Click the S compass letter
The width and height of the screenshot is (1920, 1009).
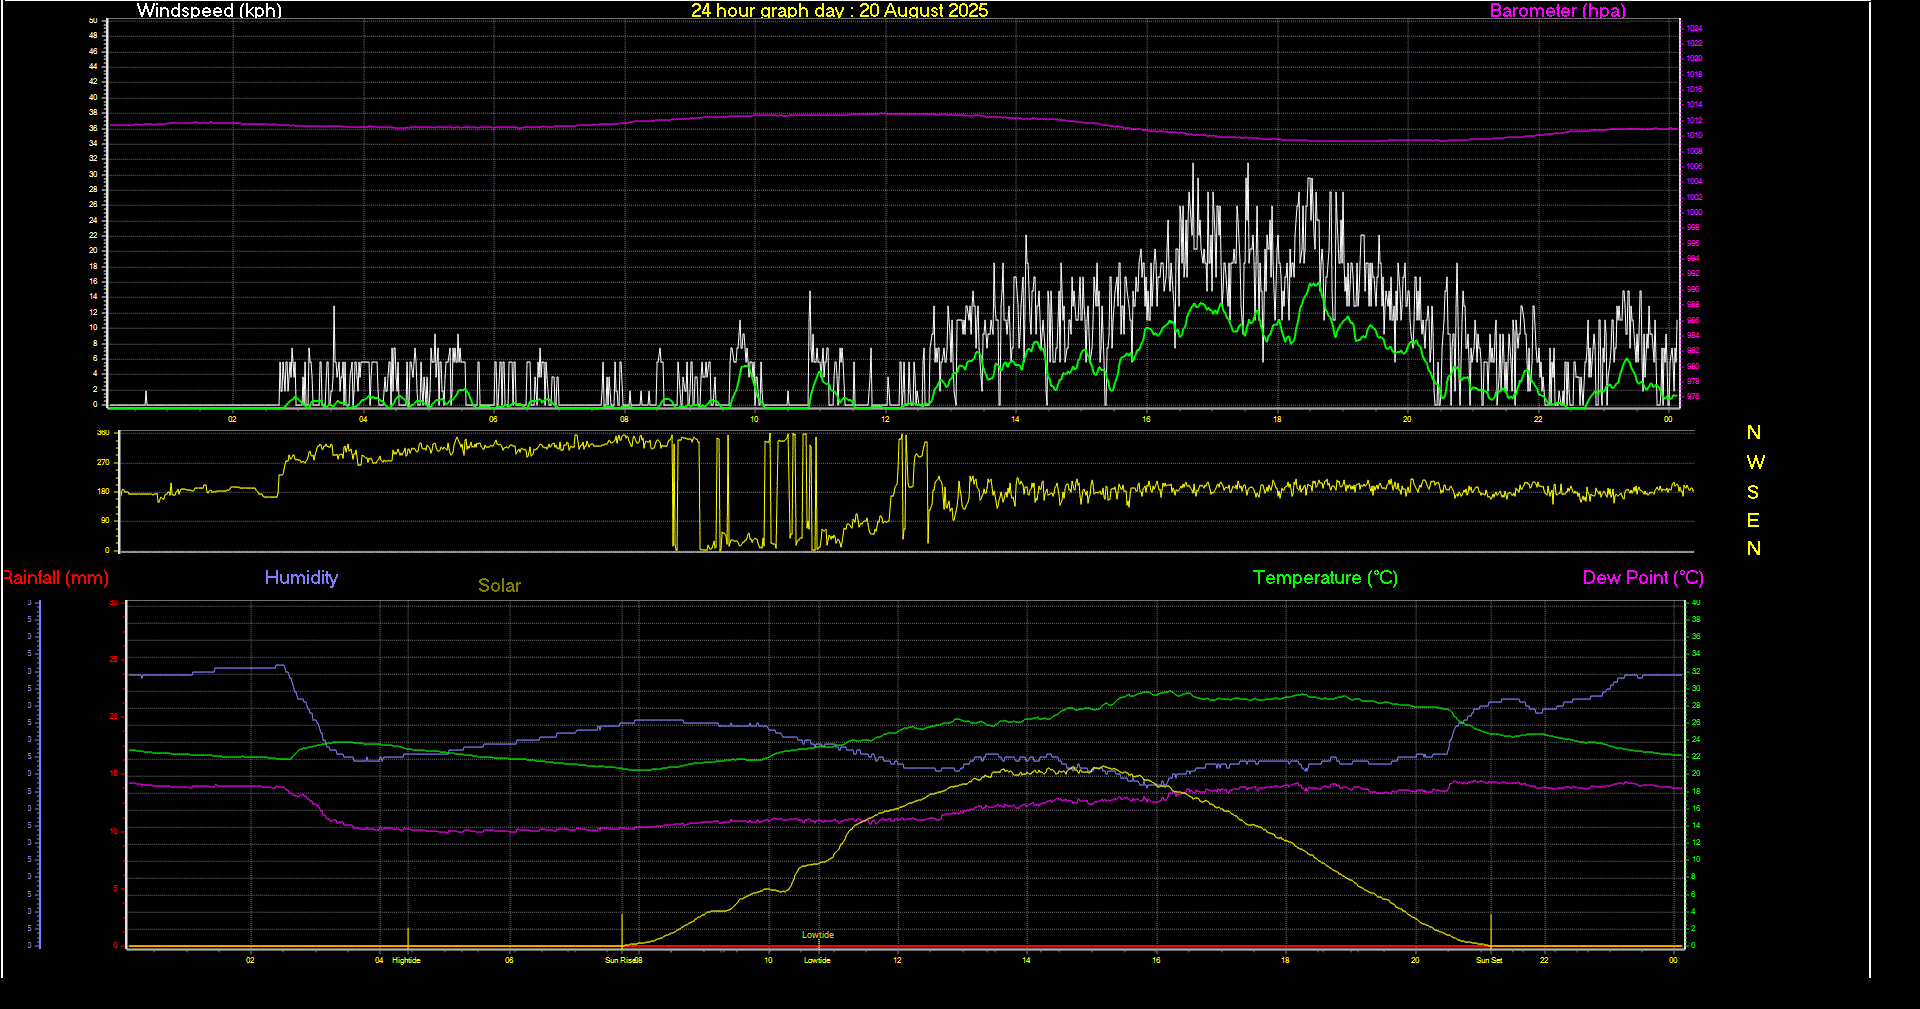[x=1753, y=492]
